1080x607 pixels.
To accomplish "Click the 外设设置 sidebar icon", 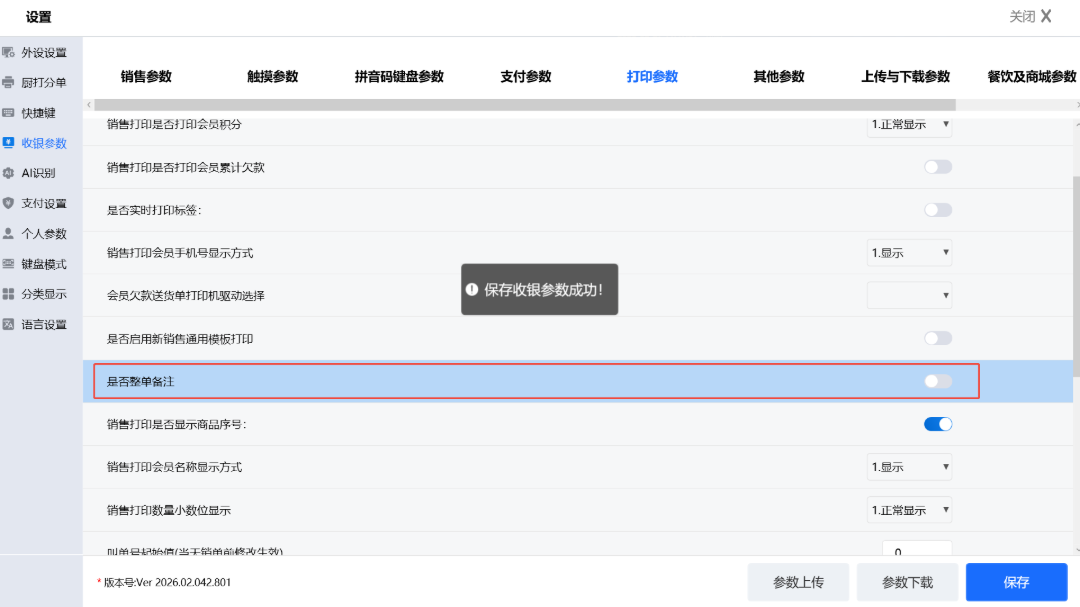I will point(9,52).
